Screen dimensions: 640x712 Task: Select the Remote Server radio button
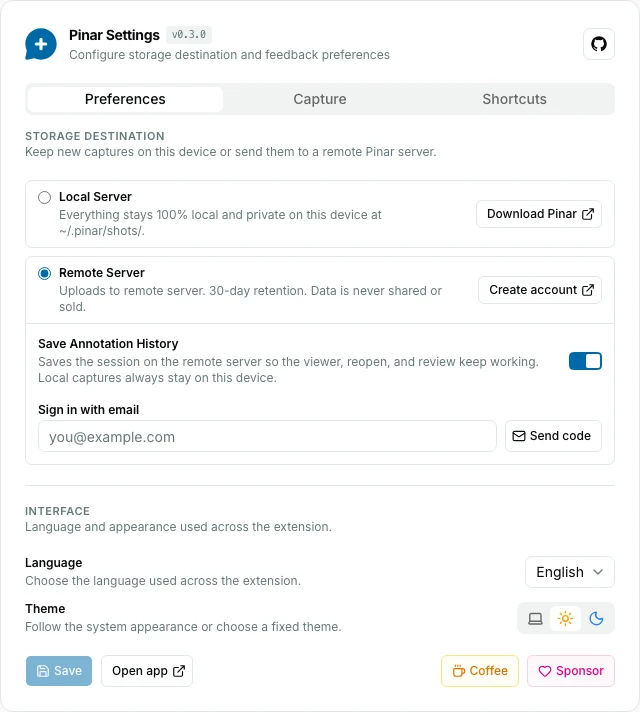tap(45, 273)
